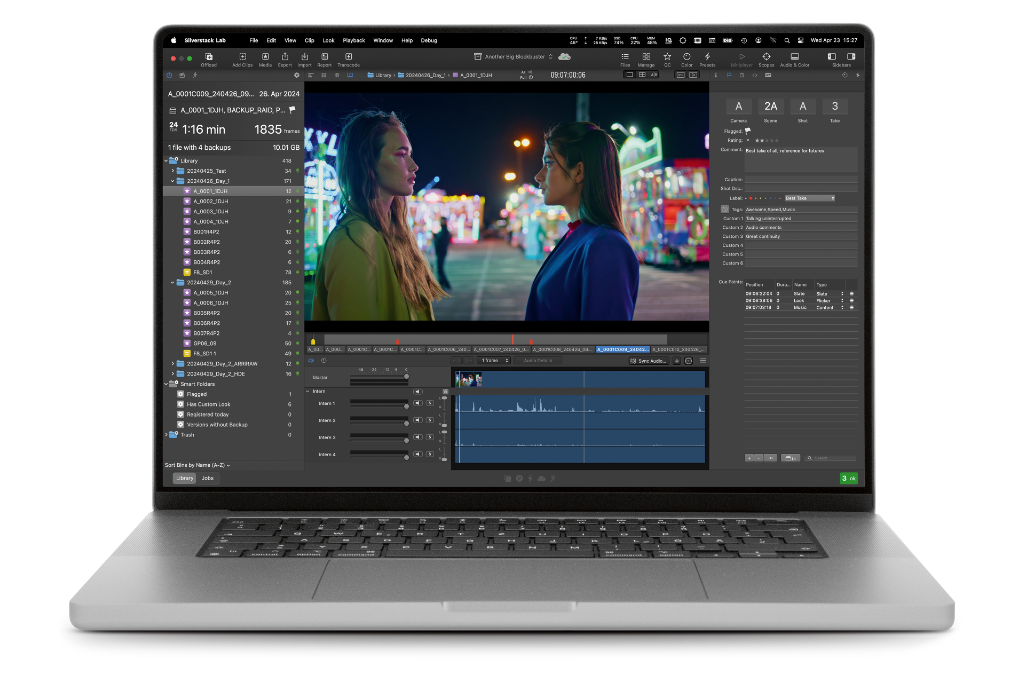Switch to the Jobs tab
1024x683 pixels.
208,478
